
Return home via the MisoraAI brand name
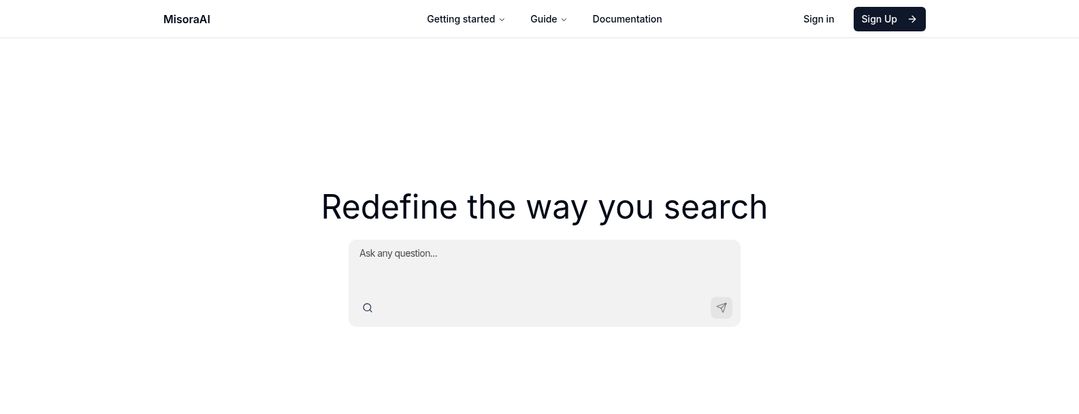187,19
